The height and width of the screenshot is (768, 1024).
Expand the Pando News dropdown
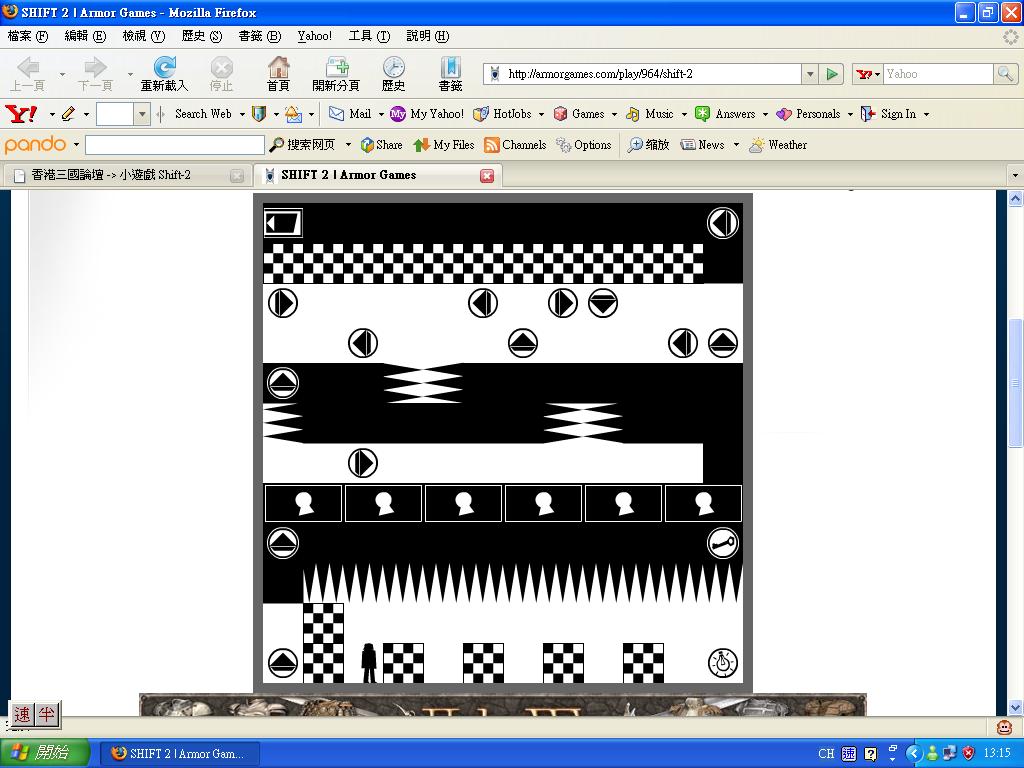736,145
